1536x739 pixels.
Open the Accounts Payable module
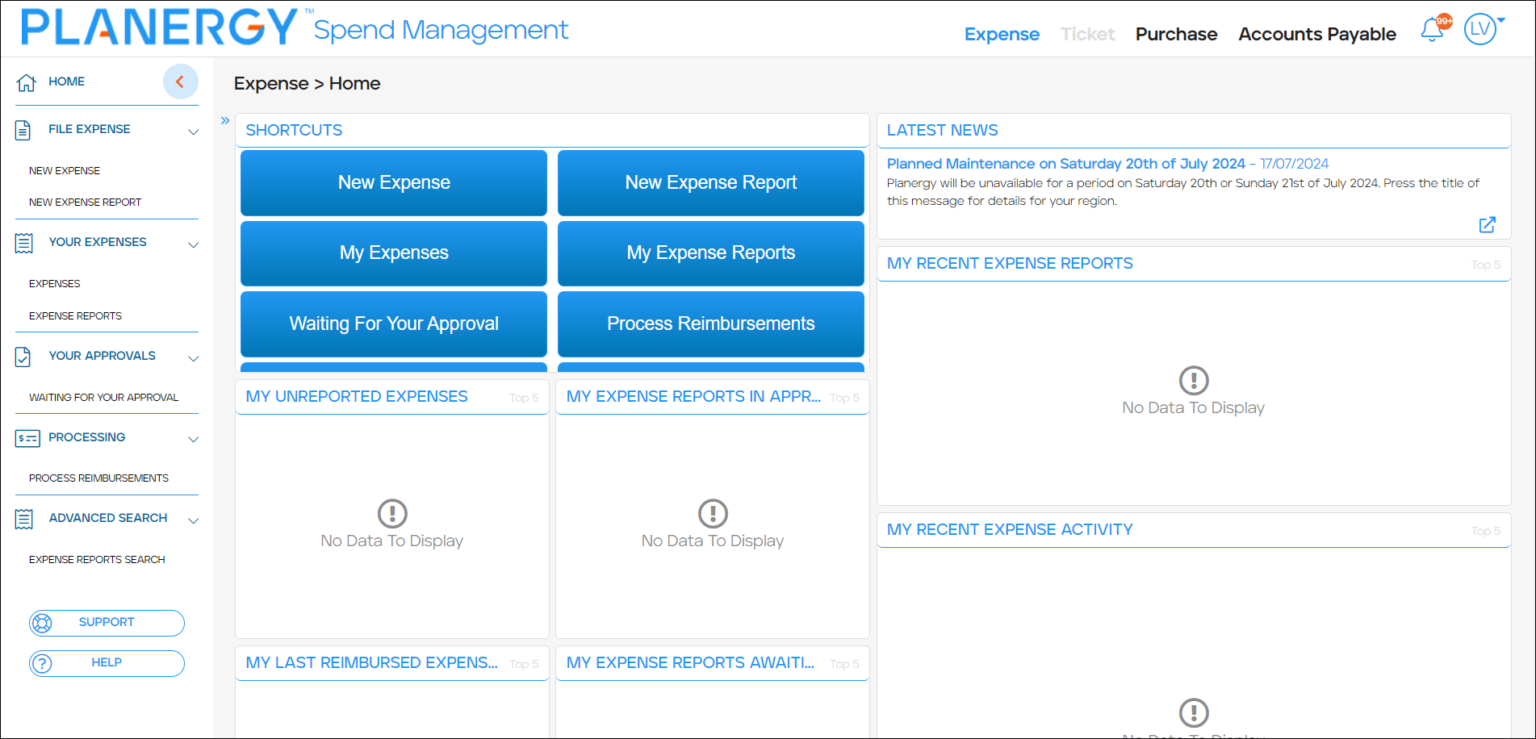[x=1317, y=33]
